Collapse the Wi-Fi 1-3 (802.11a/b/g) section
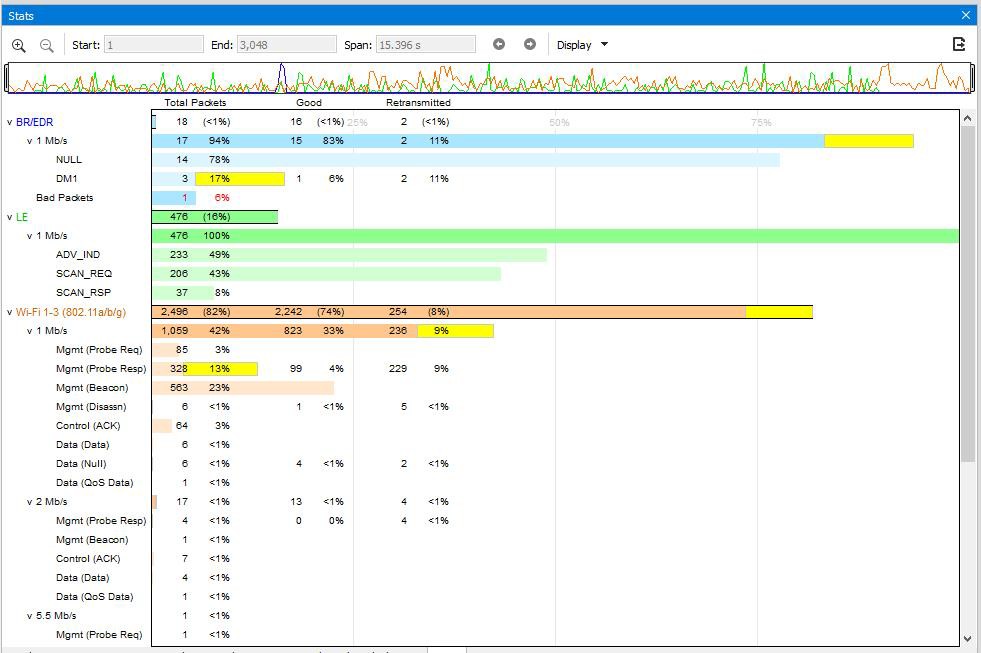Image resolution: width=981 pixels, height=653 pixels. [x=9, y=312]
